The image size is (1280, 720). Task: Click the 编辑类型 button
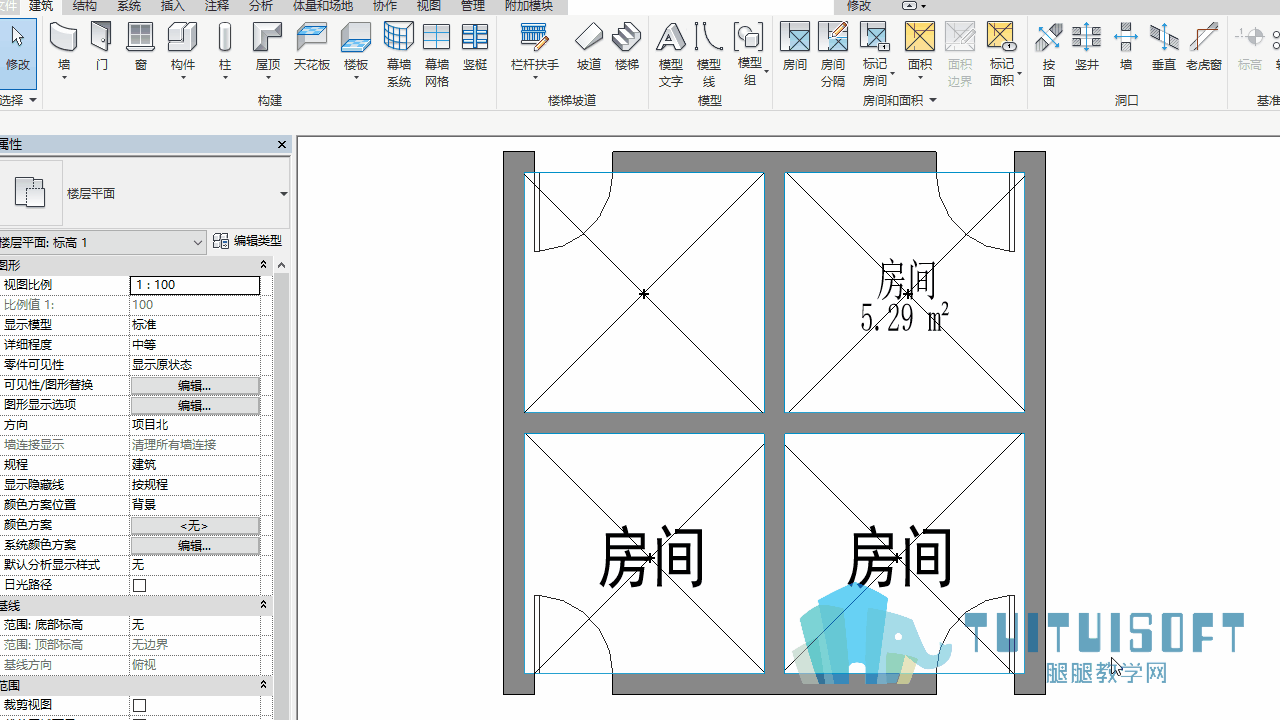247,241
